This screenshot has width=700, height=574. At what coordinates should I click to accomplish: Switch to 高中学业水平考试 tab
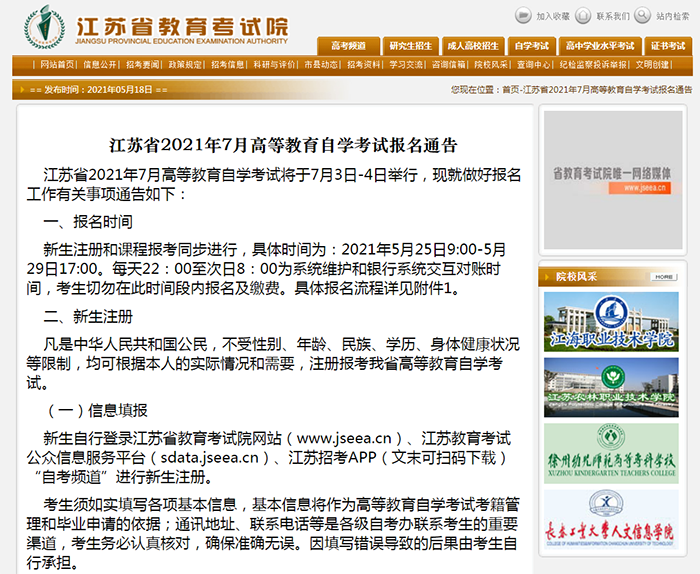[x=600, y=46]
